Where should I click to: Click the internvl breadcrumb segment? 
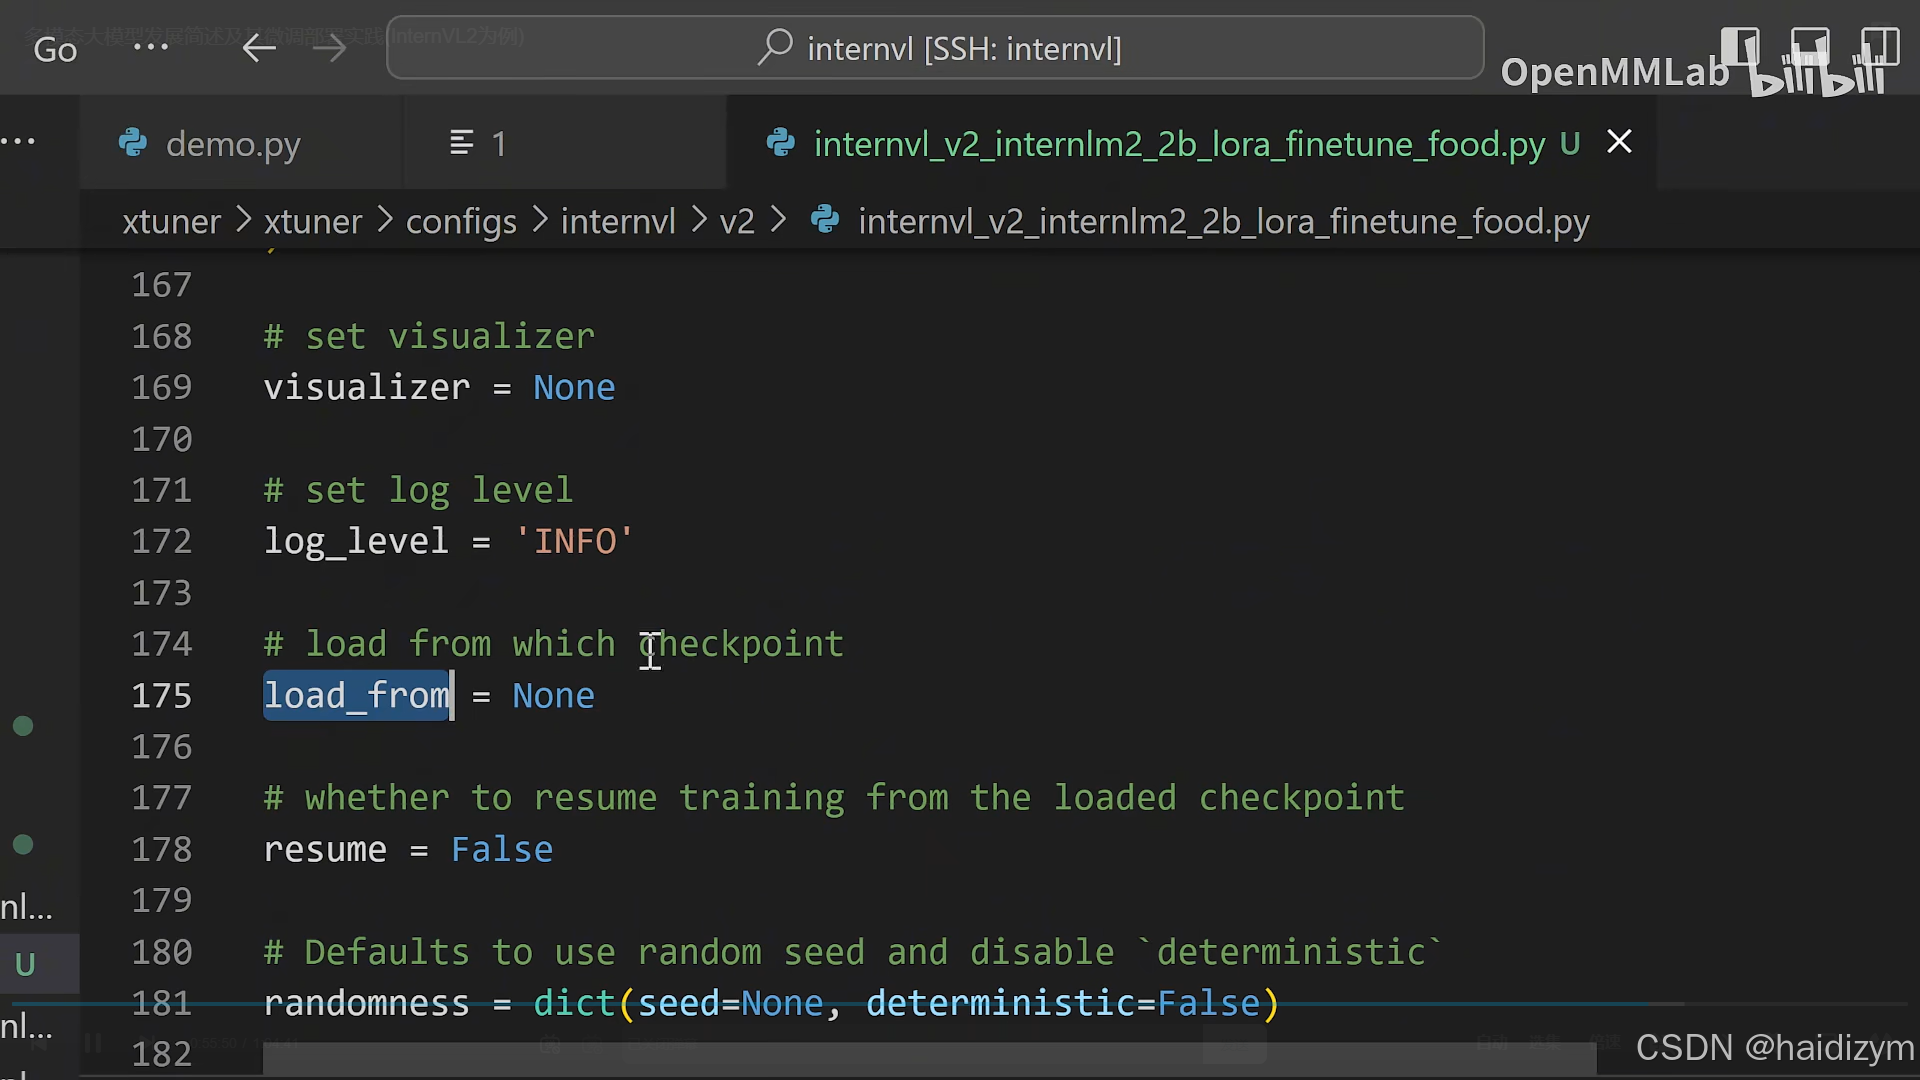tap(618, 221)
